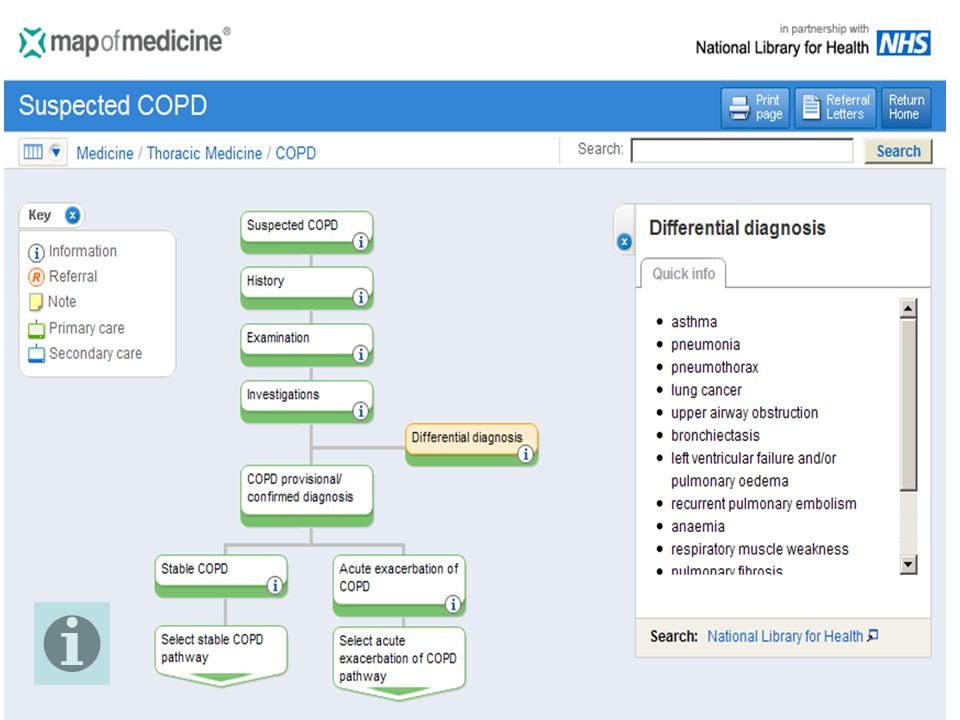Image resolution: width=960 pixels, height=720 pixels.
Task: Click the info icon on Stable COPD node
Action: [x=275, y=585]
